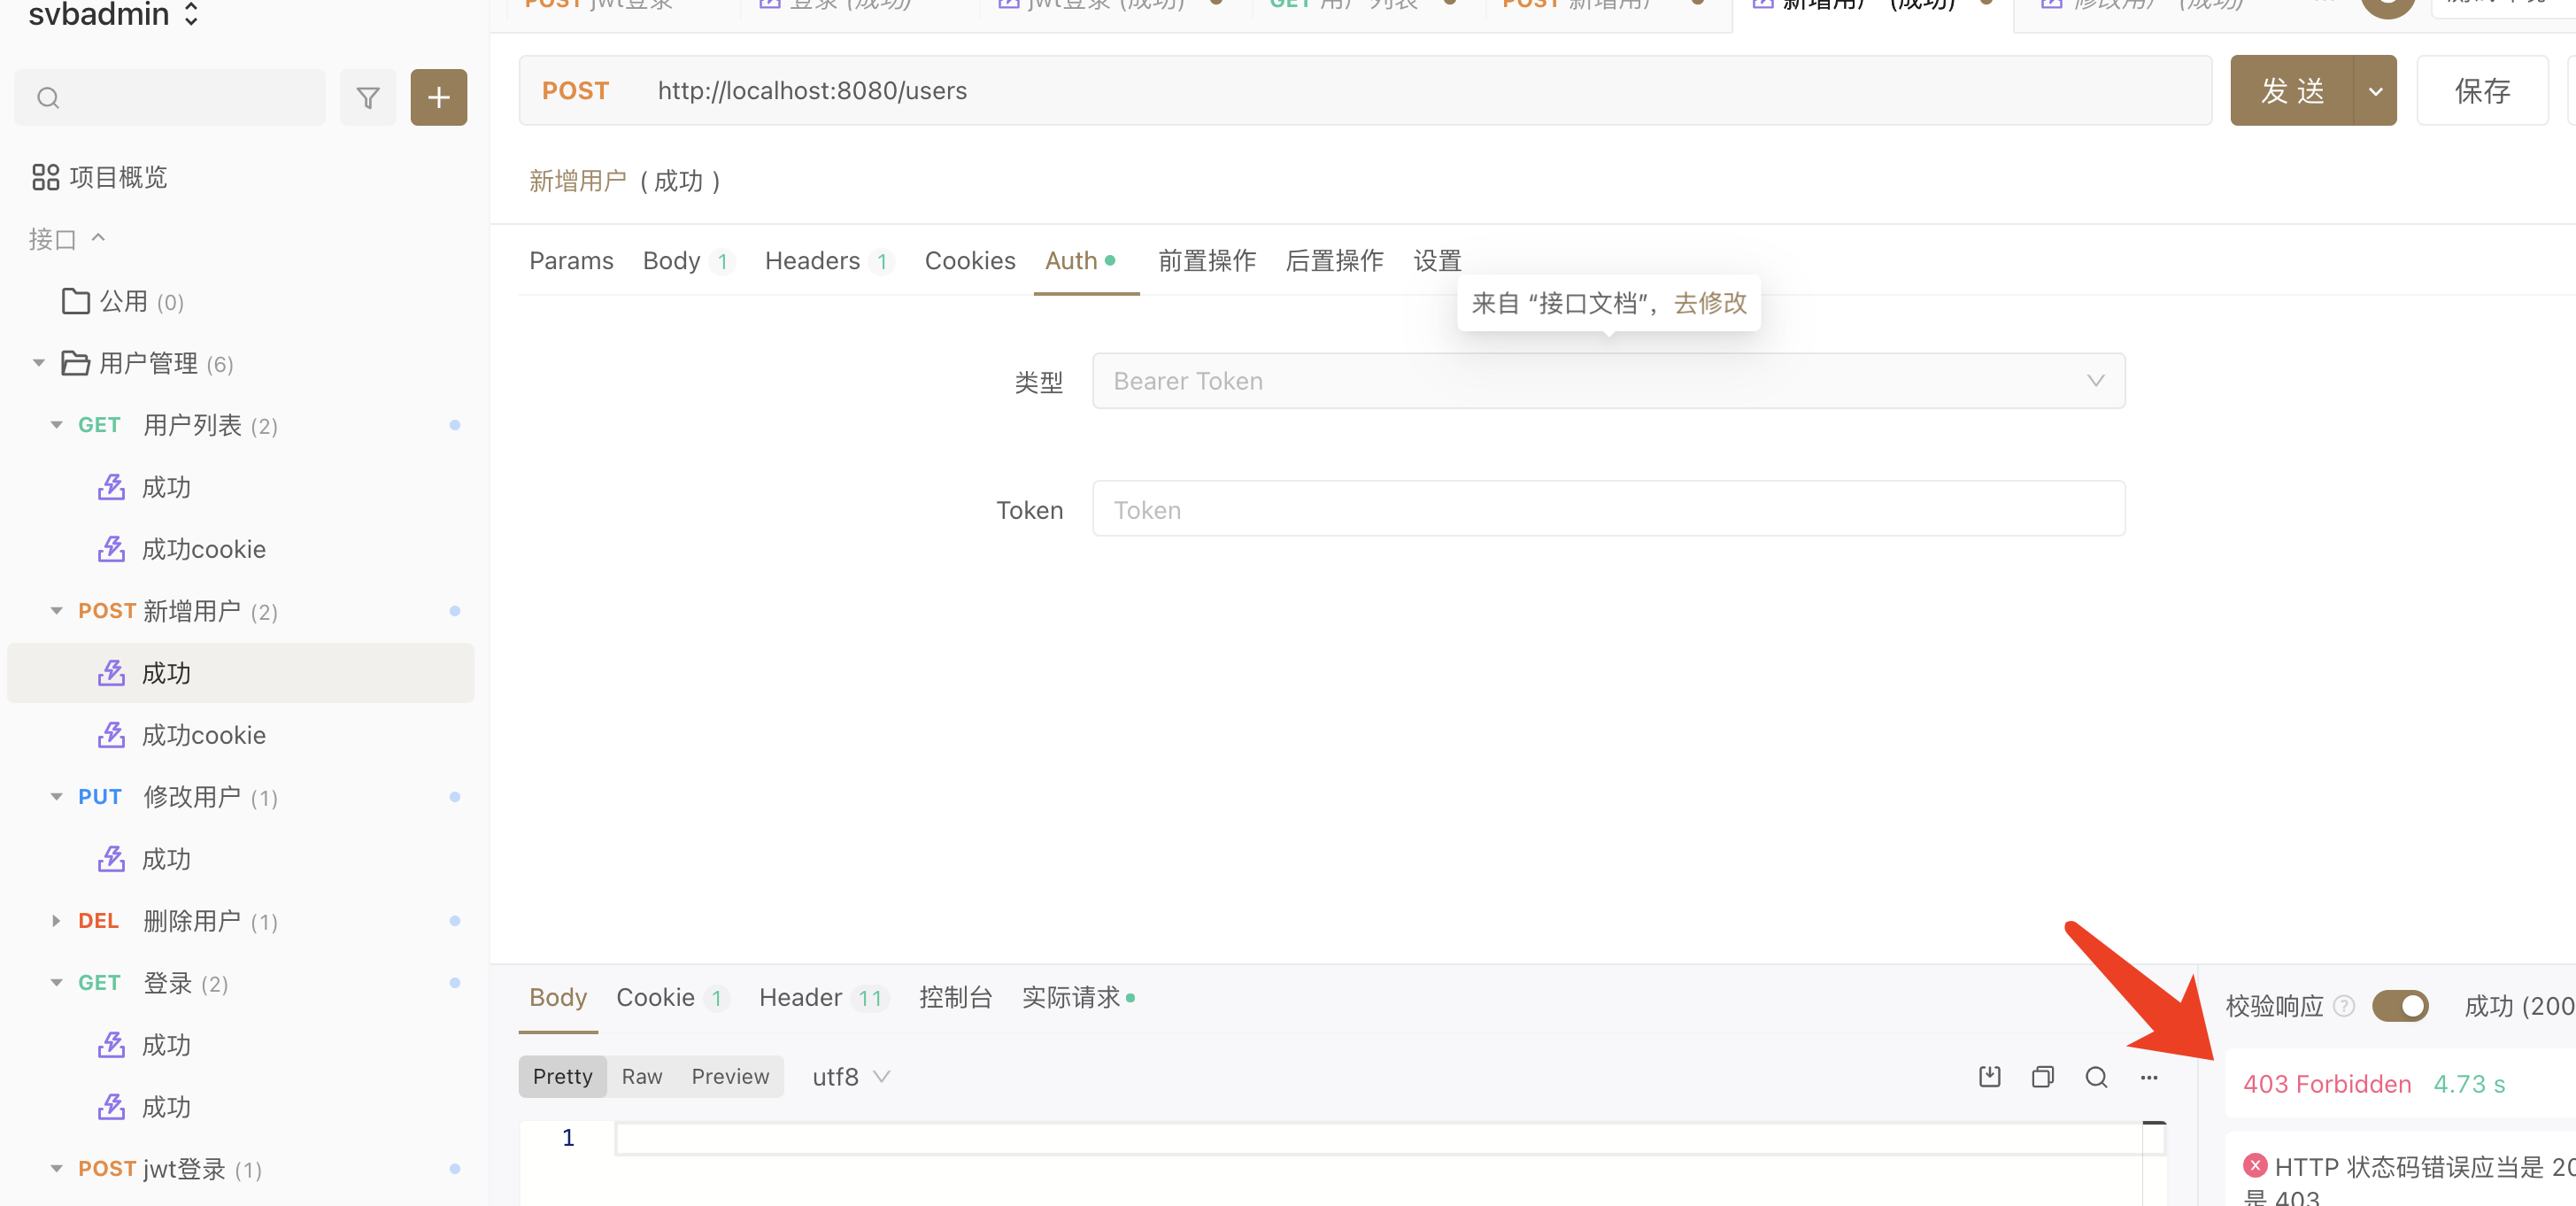Search within response using magnifier icon
The image size is (2576, 1206).
pyautogui.click(x=2096, y=1077)
